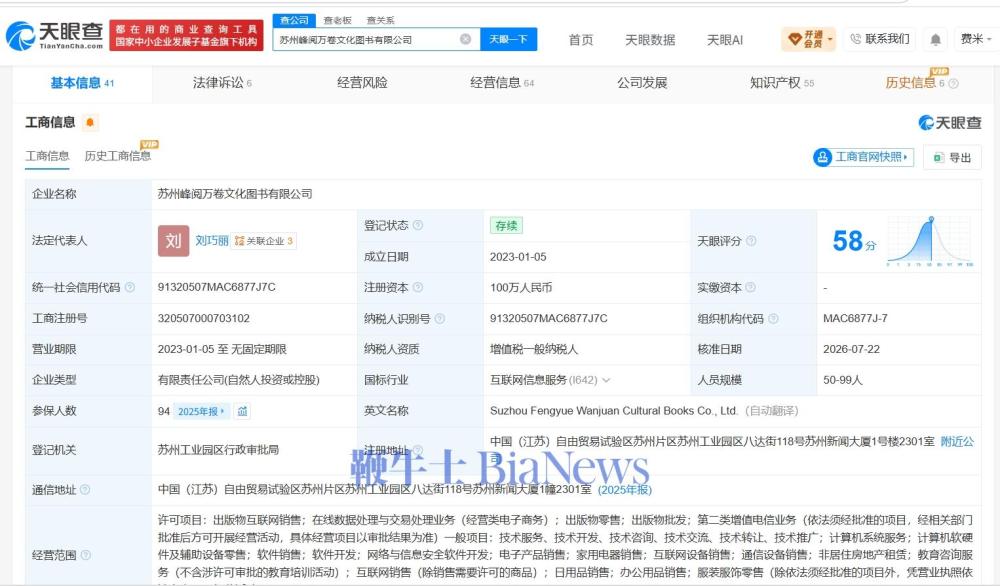Click the help icon next to 历史信息

point(953,84)
